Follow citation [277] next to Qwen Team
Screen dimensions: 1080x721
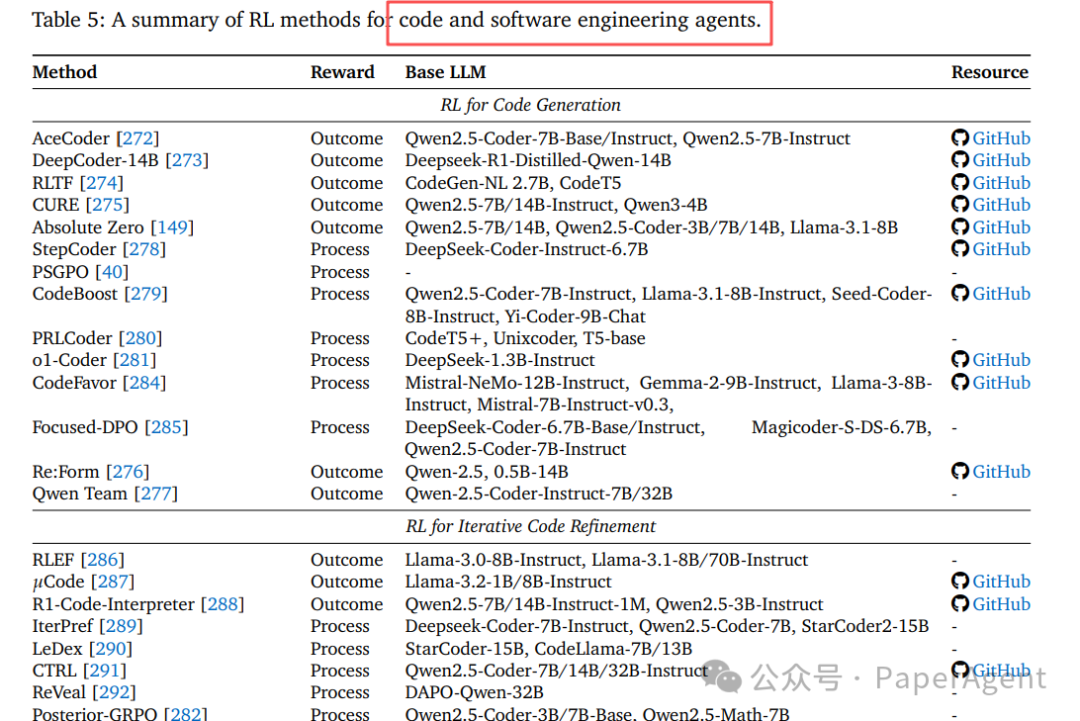156,494
